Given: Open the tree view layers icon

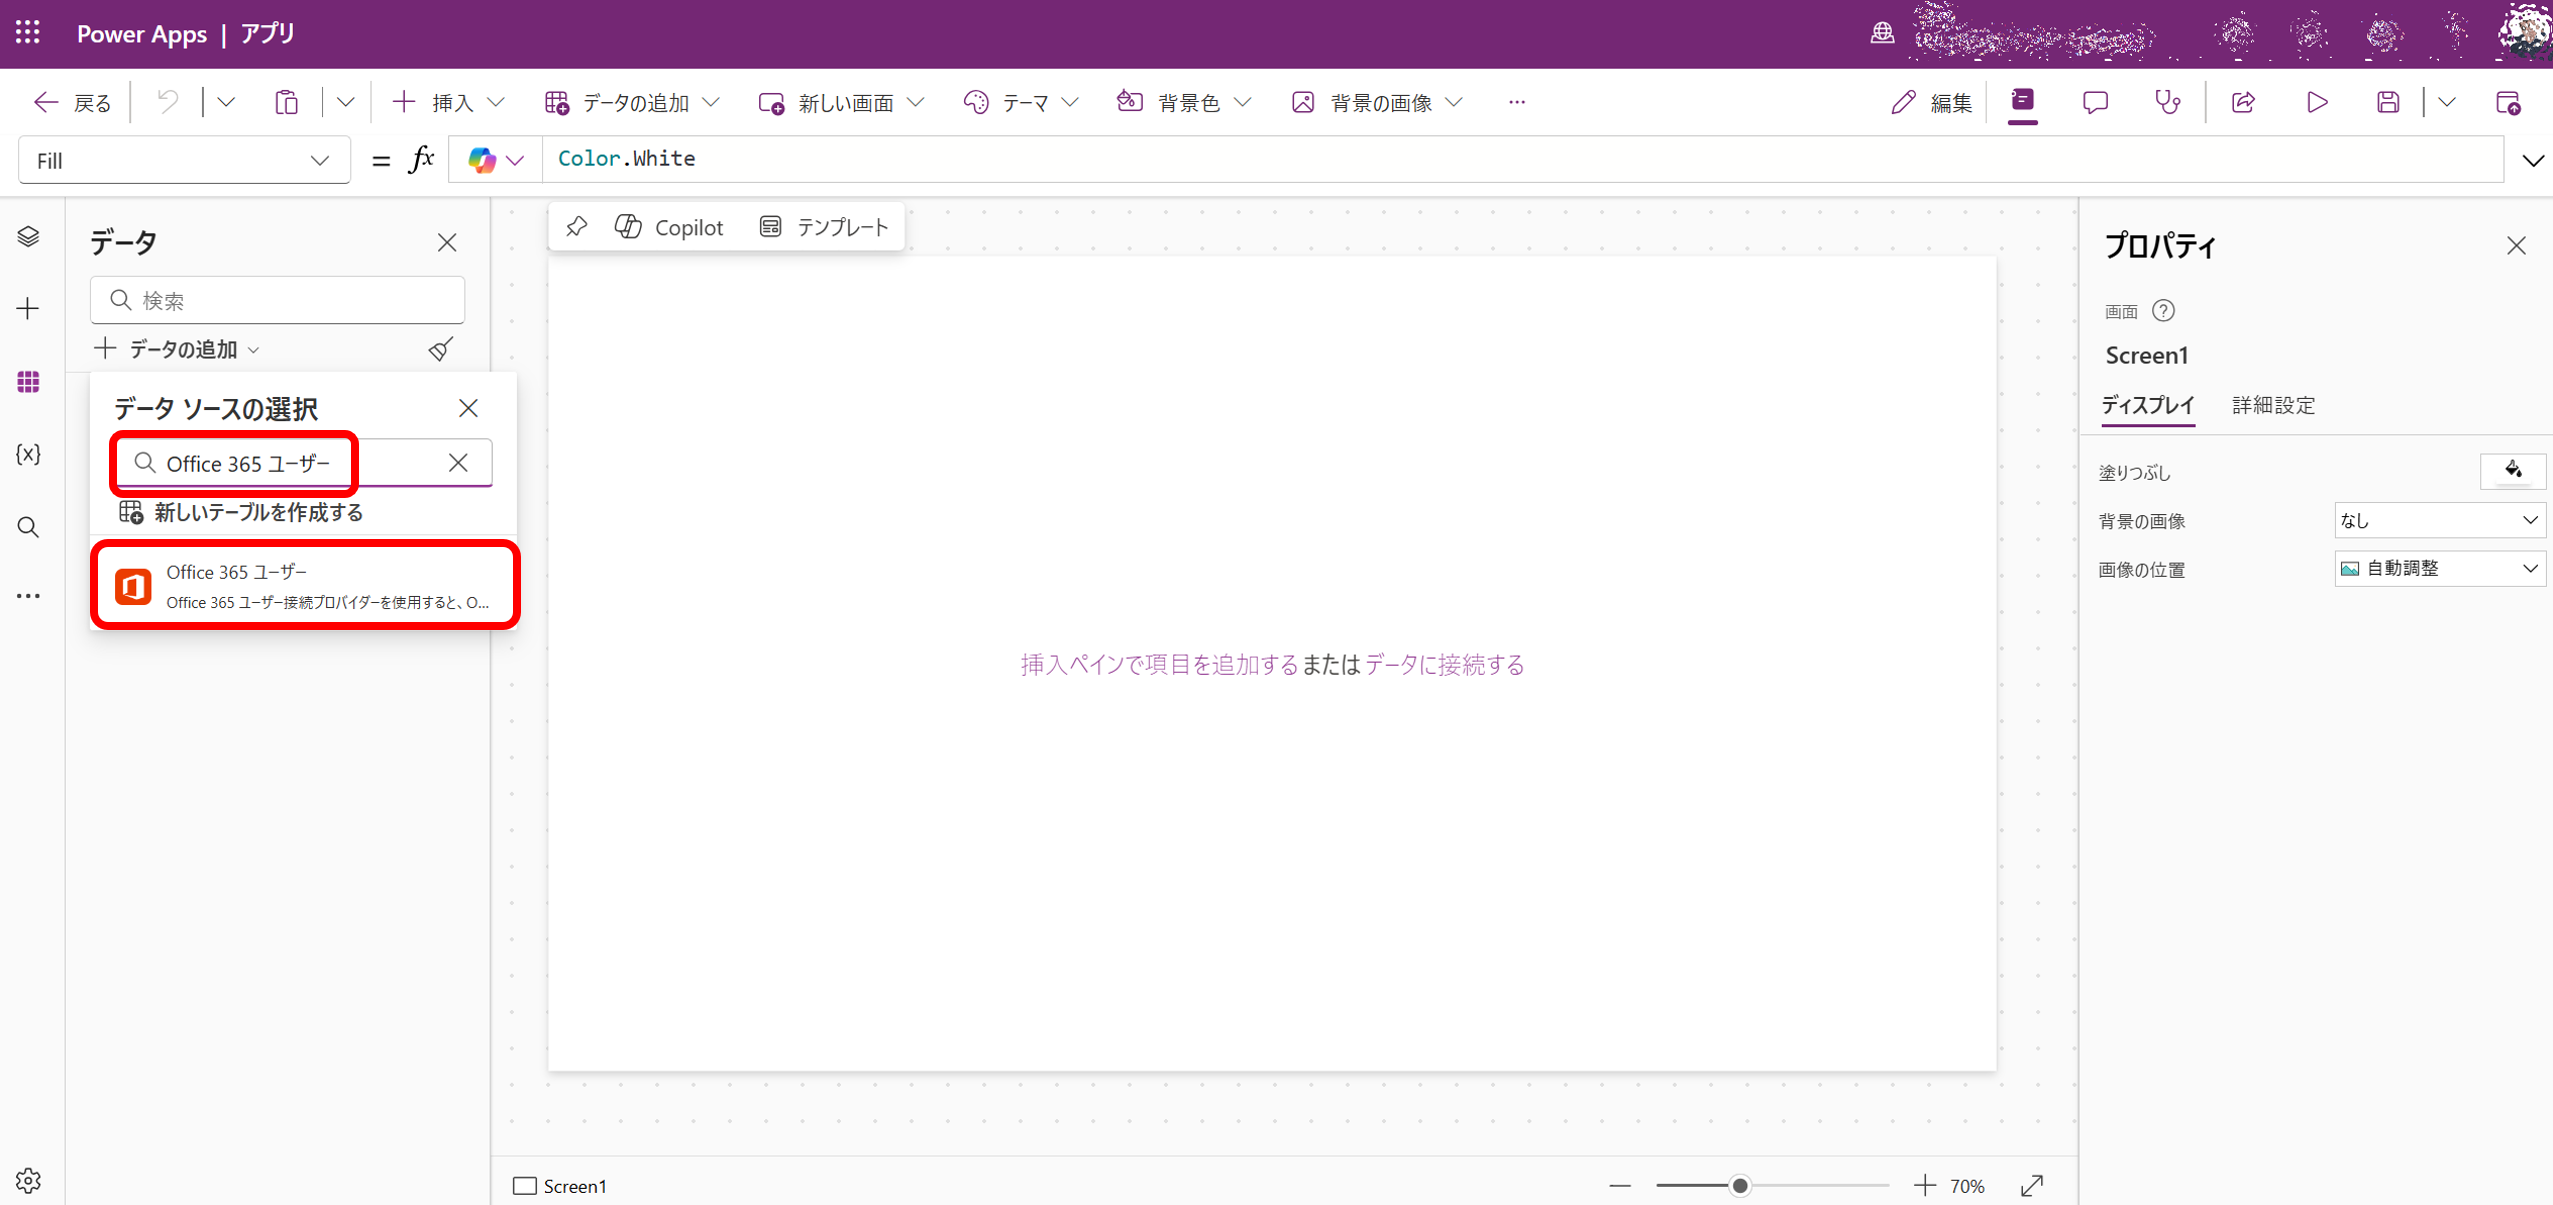Looking at the screenshot, I should pos(28,236).
